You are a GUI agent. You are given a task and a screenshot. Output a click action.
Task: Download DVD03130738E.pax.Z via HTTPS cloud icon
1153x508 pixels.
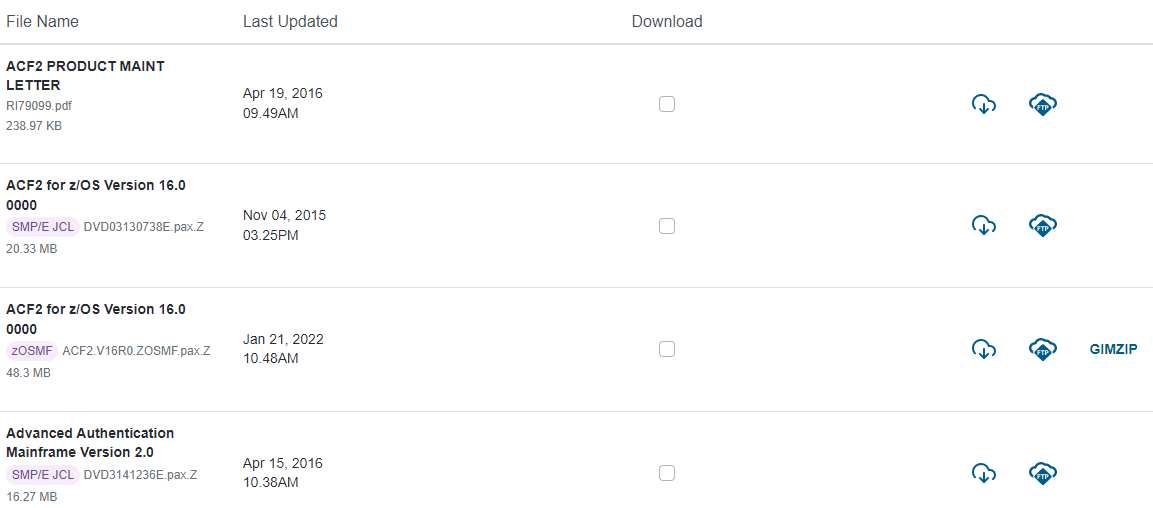coord(984,226)
